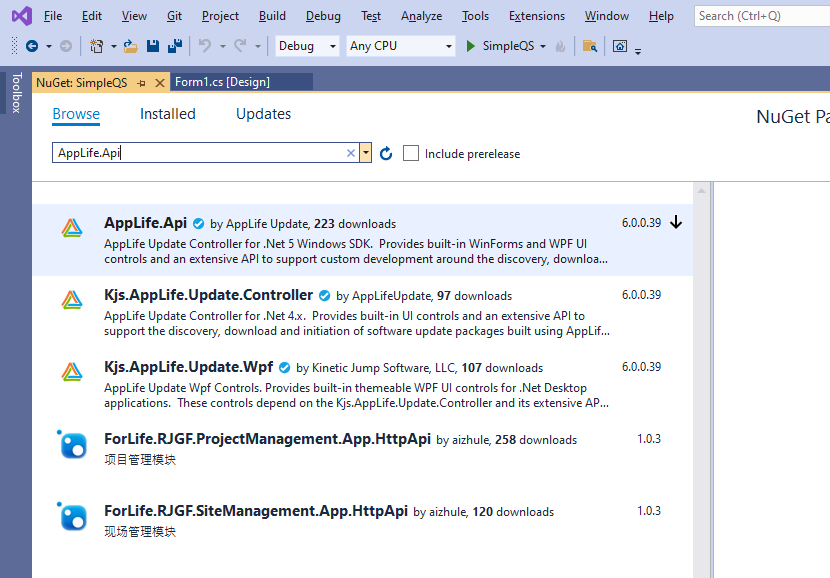The width and height of the screenshot is (830, 578).
Task: Pin the NuGet: SimpleQS tab
Action: coord(141,83)
